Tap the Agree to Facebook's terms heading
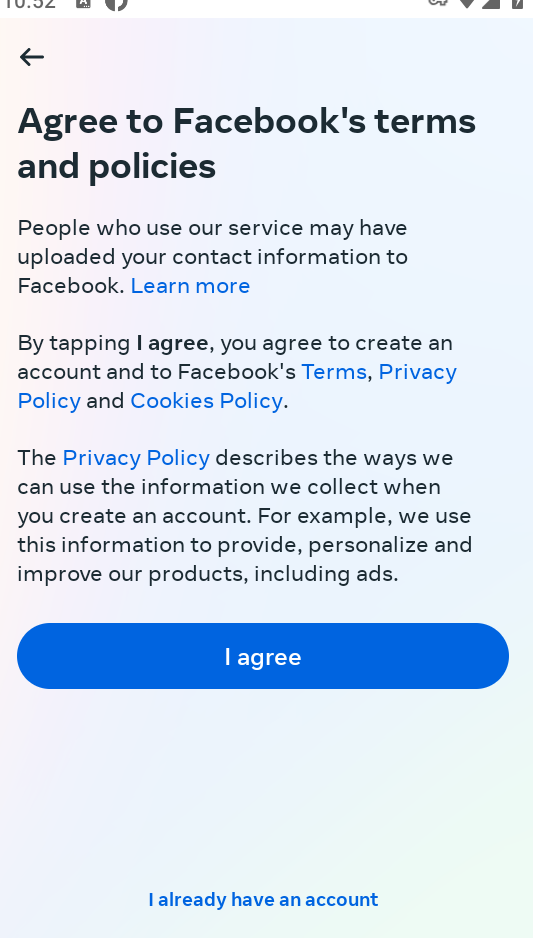The height and width of the screenshot is (938, 533). coord(246,144)
